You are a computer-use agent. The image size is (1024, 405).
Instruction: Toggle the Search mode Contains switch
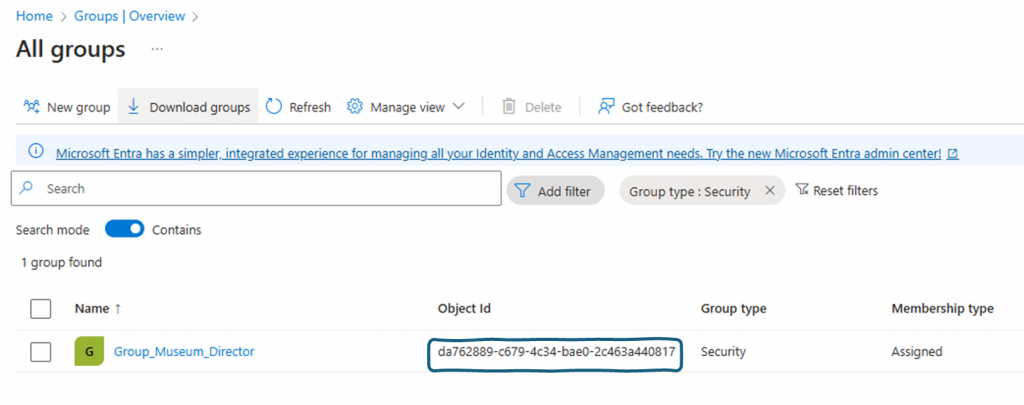click(125, 230)
